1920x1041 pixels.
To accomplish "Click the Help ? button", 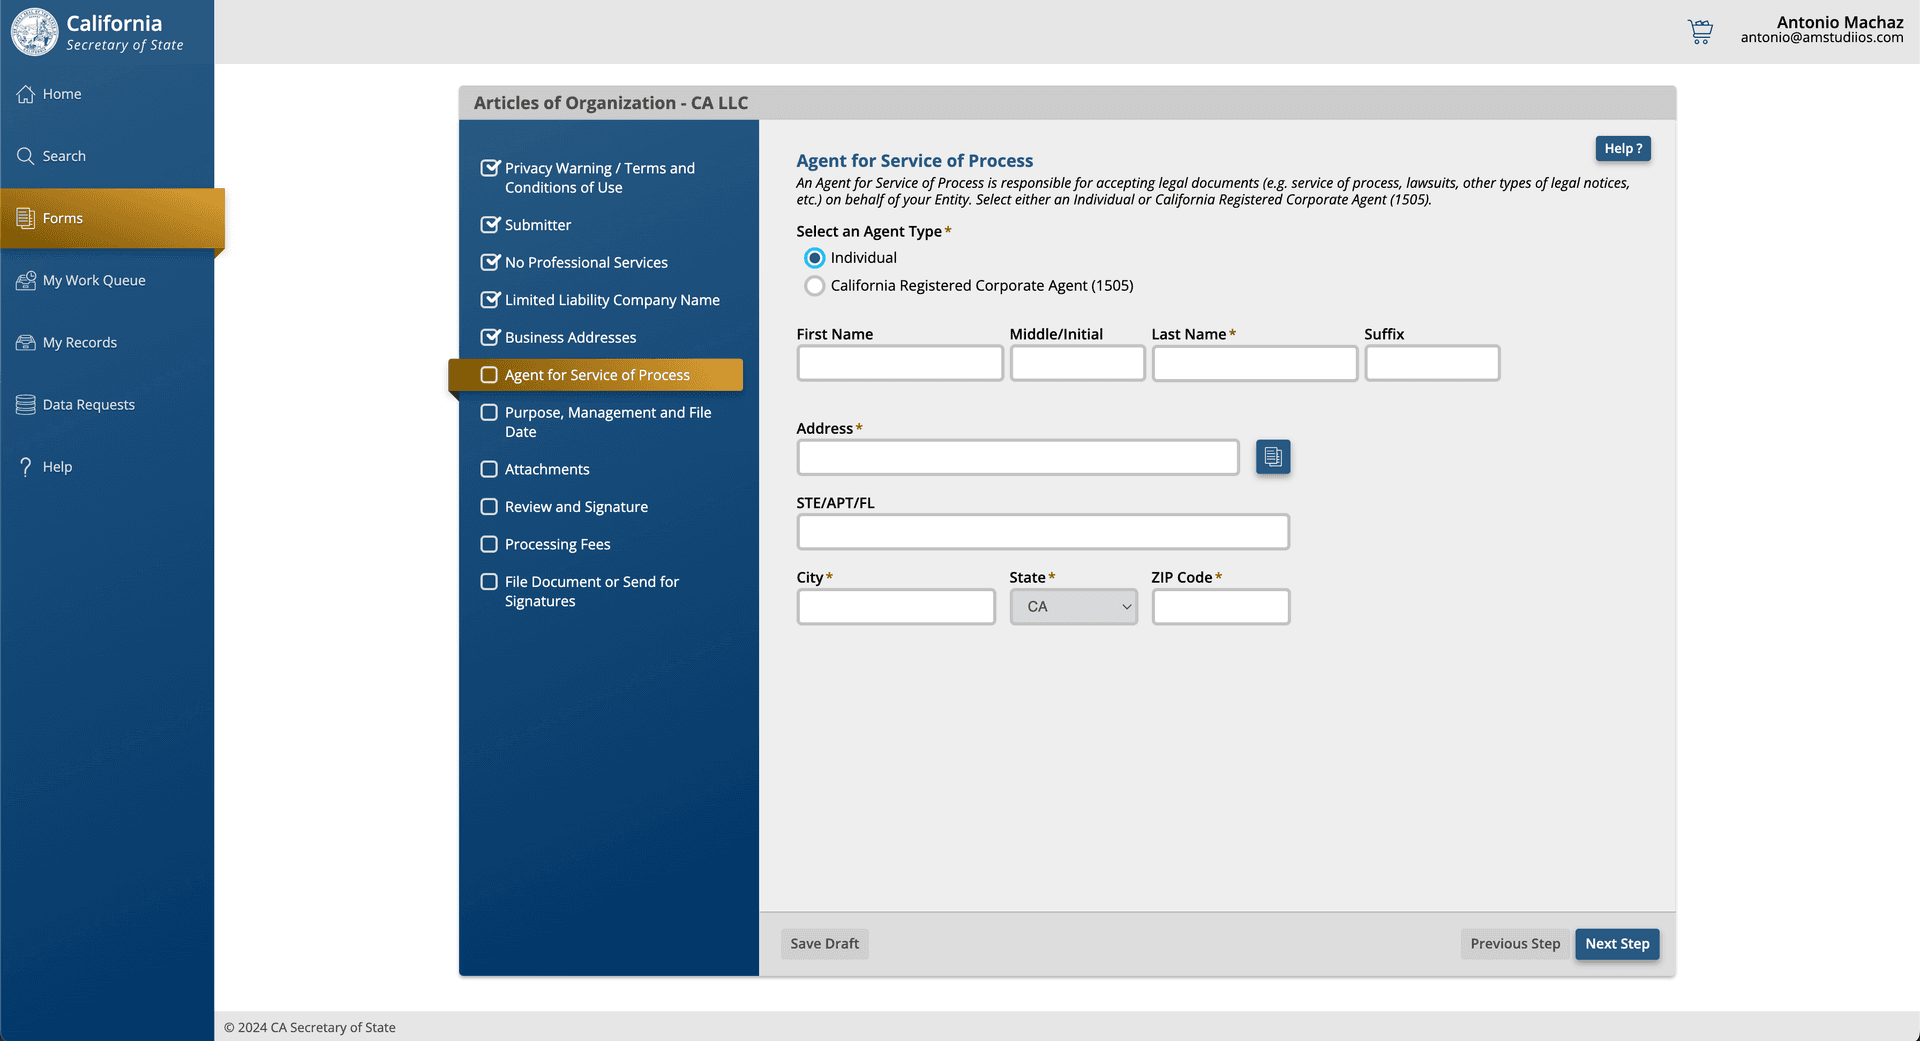I will [1622, 149].
